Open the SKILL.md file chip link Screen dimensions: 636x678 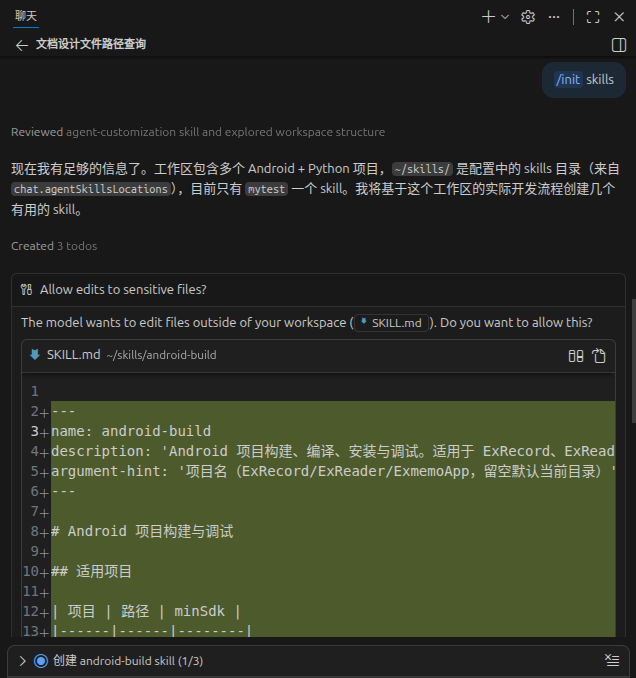(393, 322)
